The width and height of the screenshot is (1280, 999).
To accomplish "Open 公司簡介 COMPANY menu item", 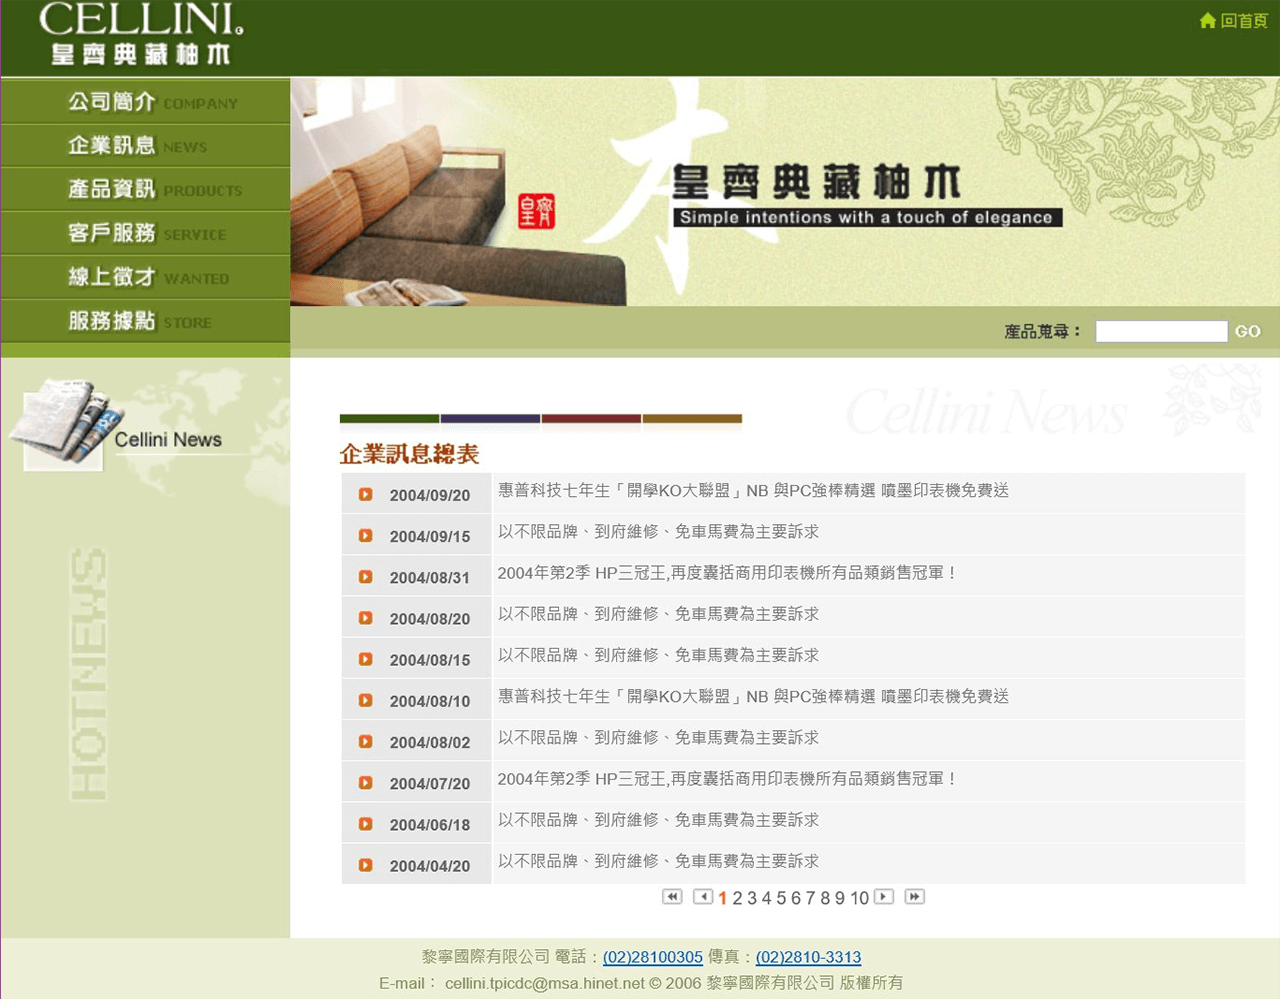I will (x=146, y=102).
